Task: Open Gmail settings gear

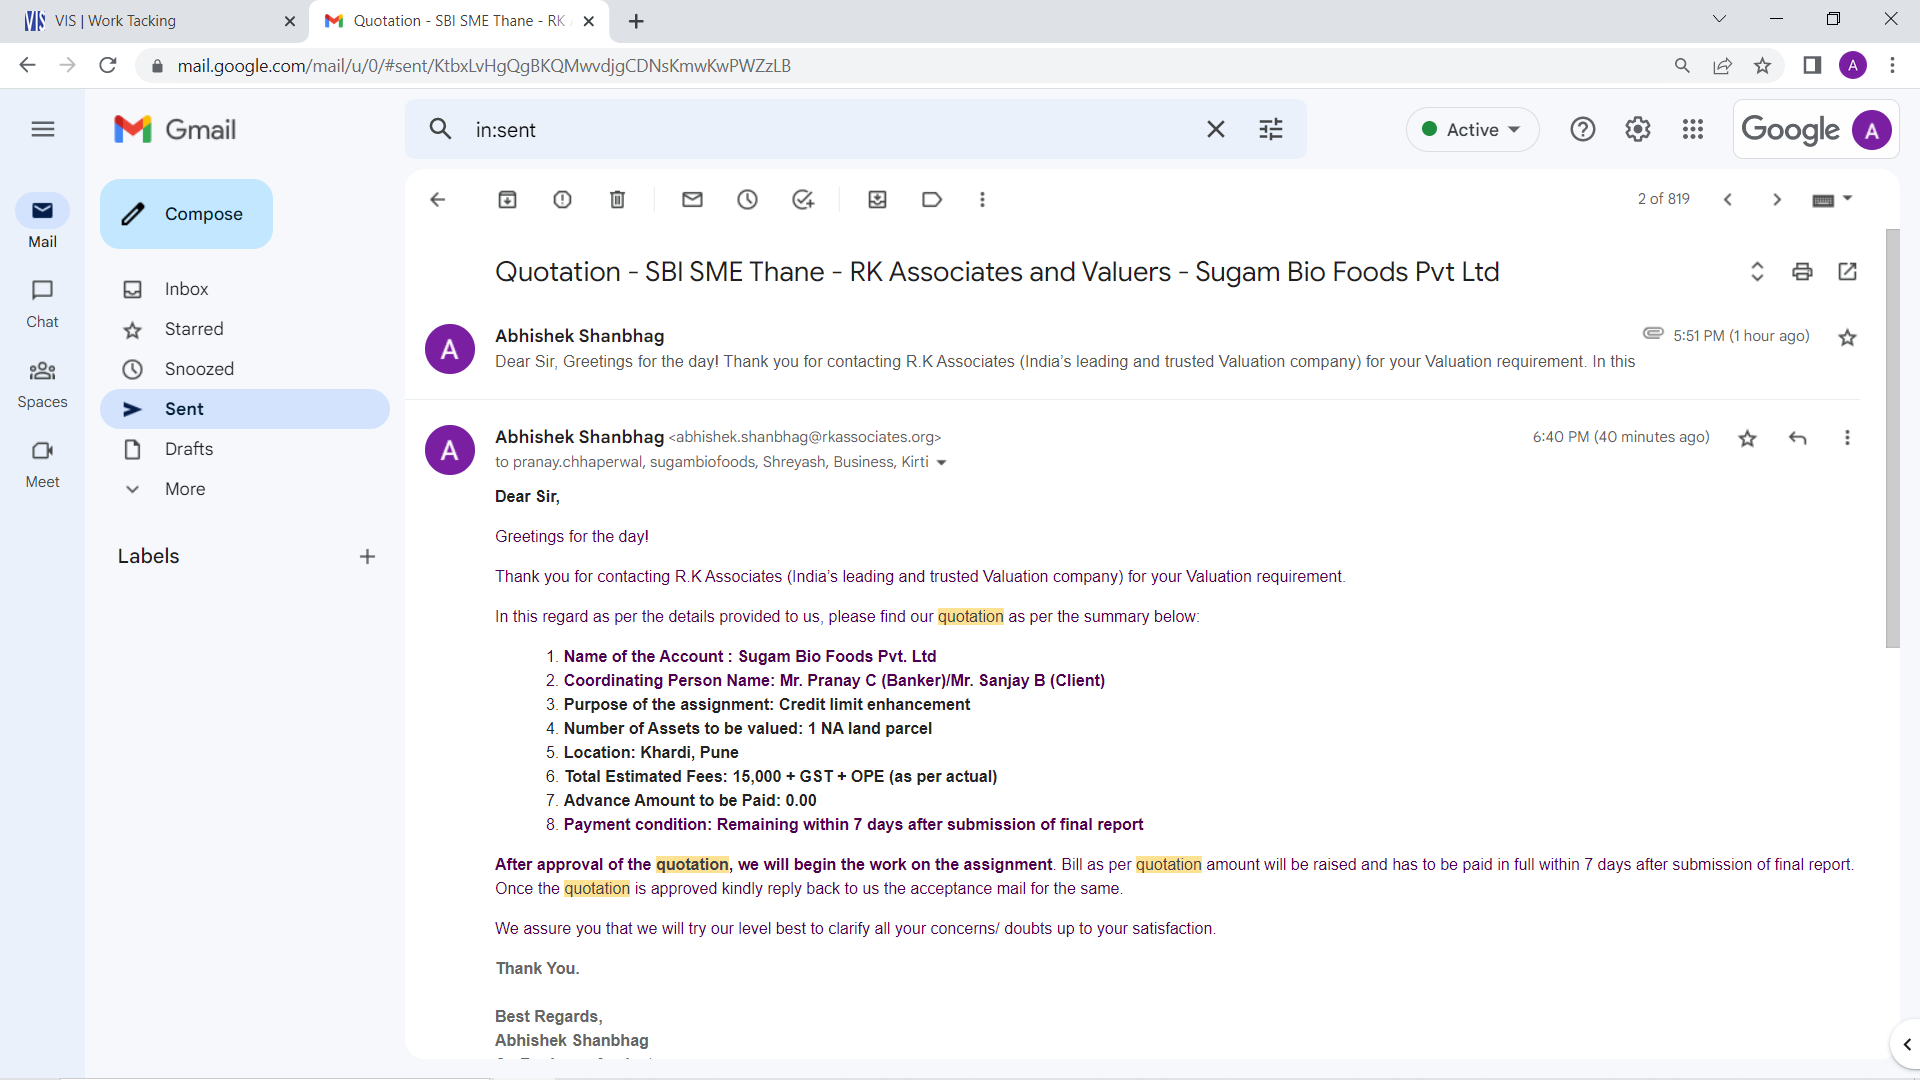Action: tap(1638, 129)
